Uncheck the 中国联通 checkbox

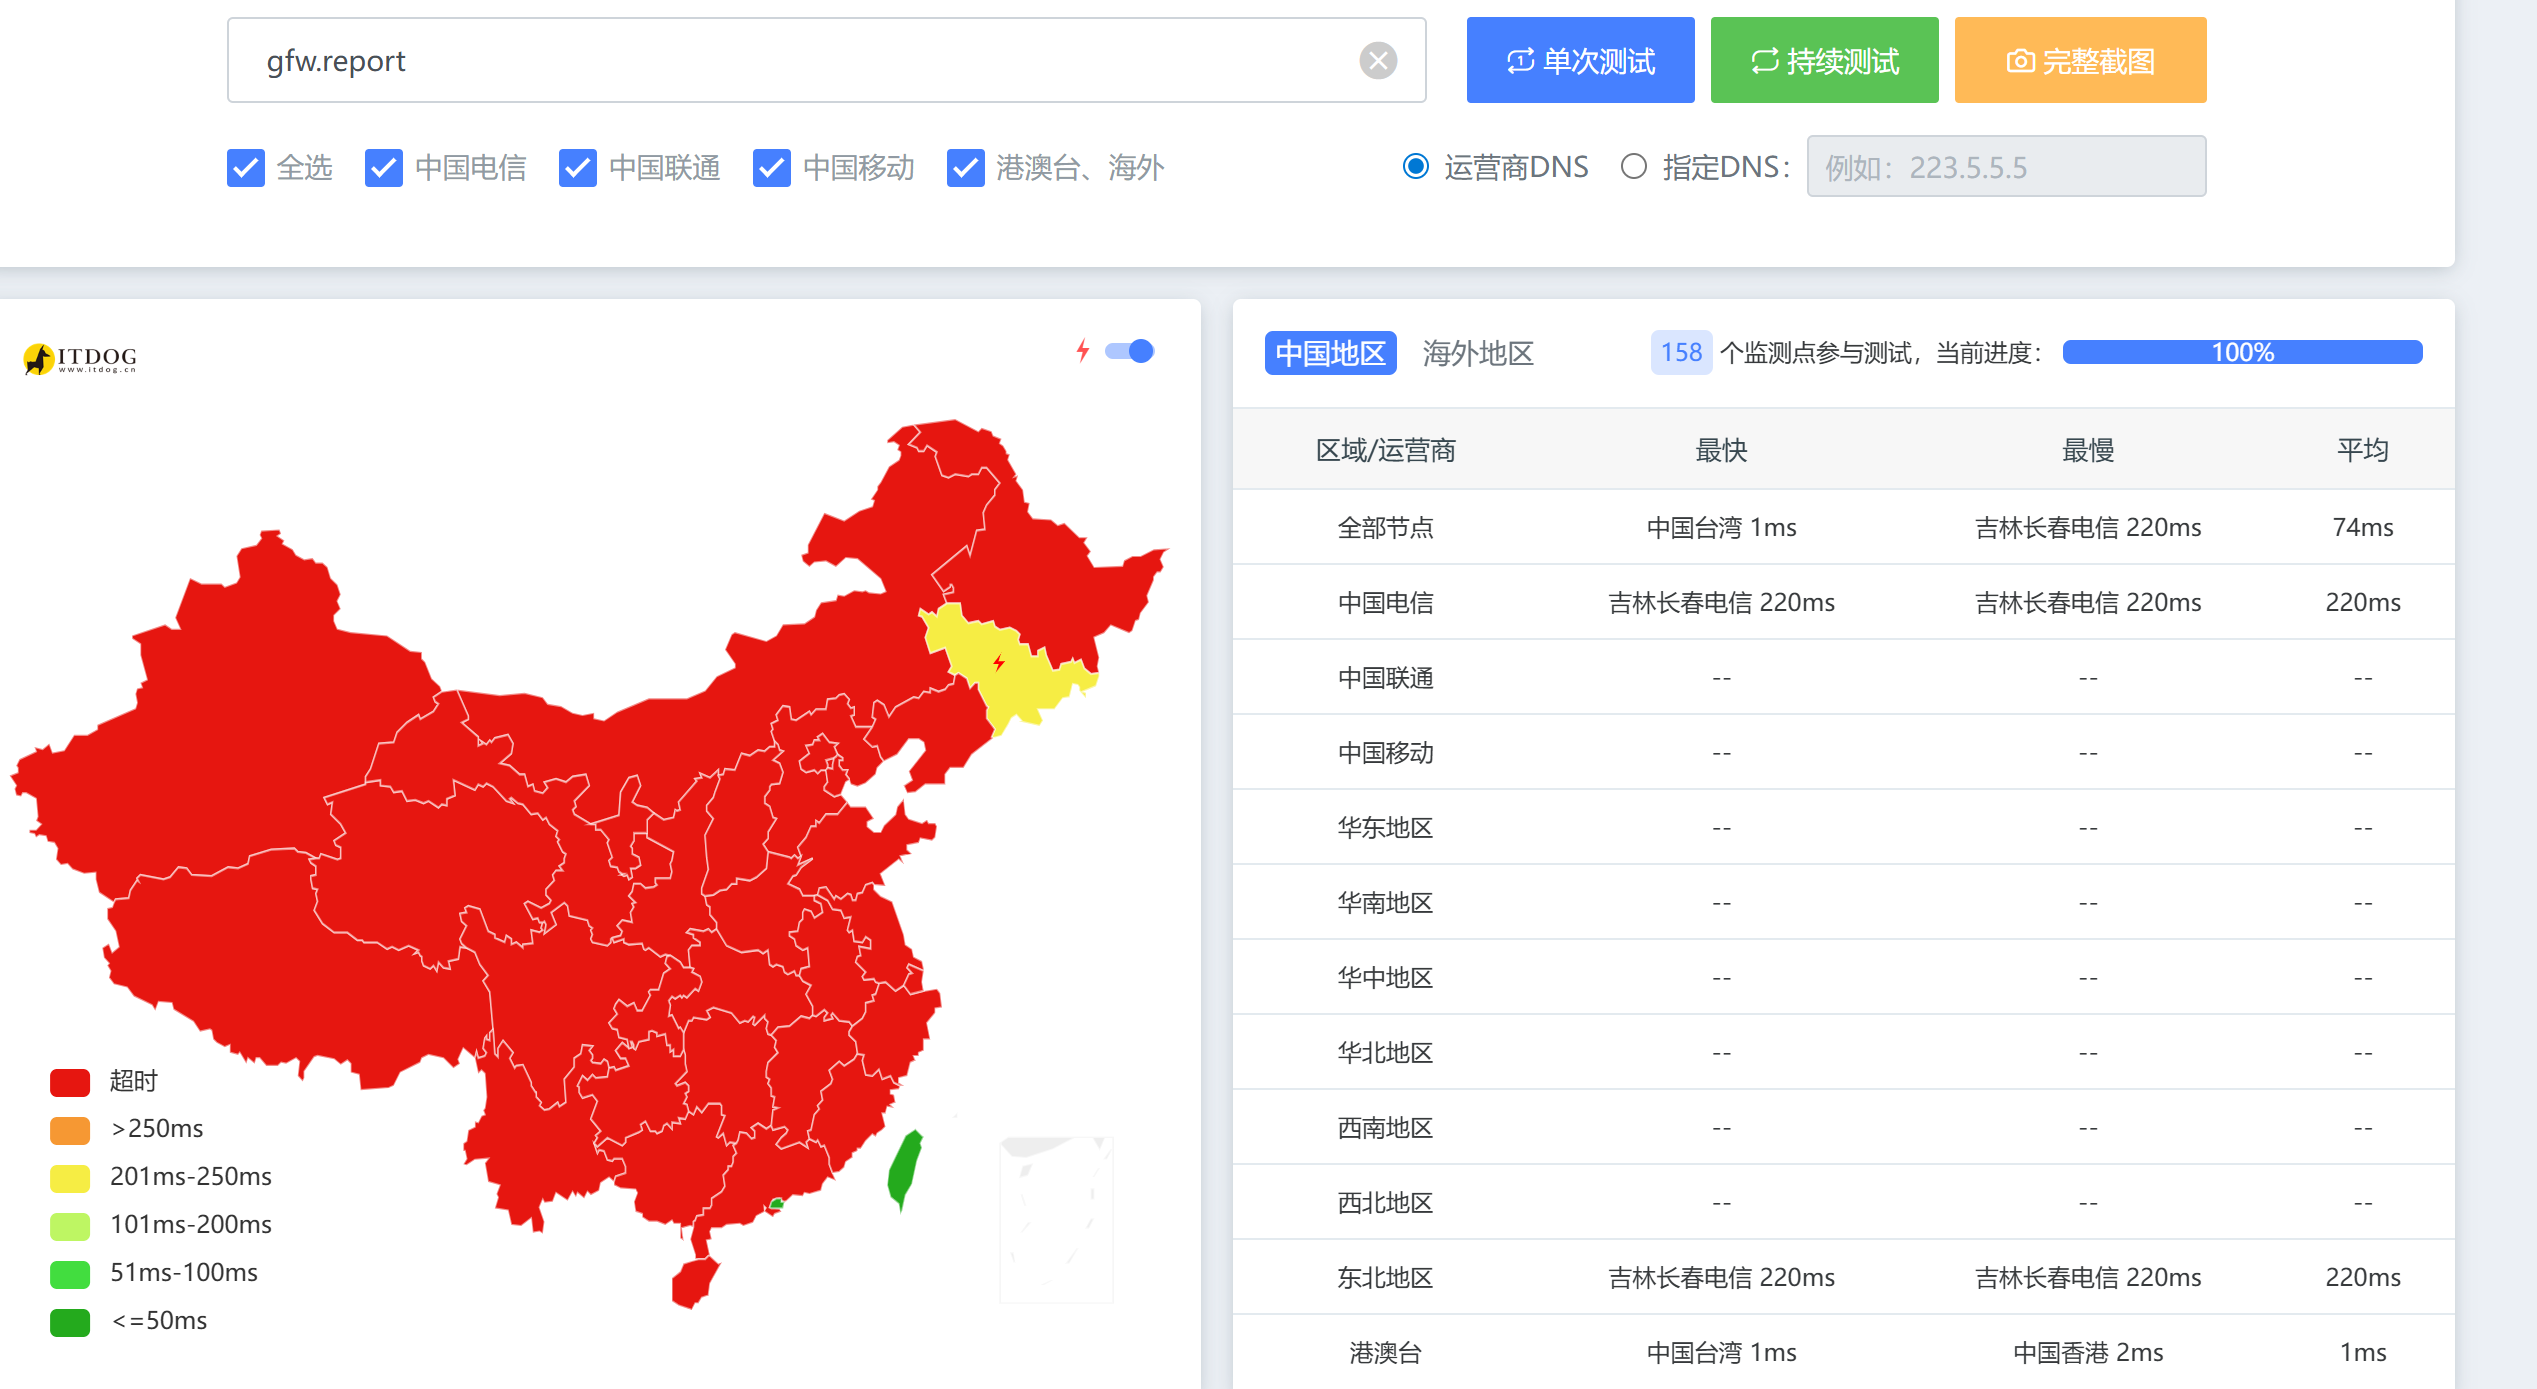point(578,168)
